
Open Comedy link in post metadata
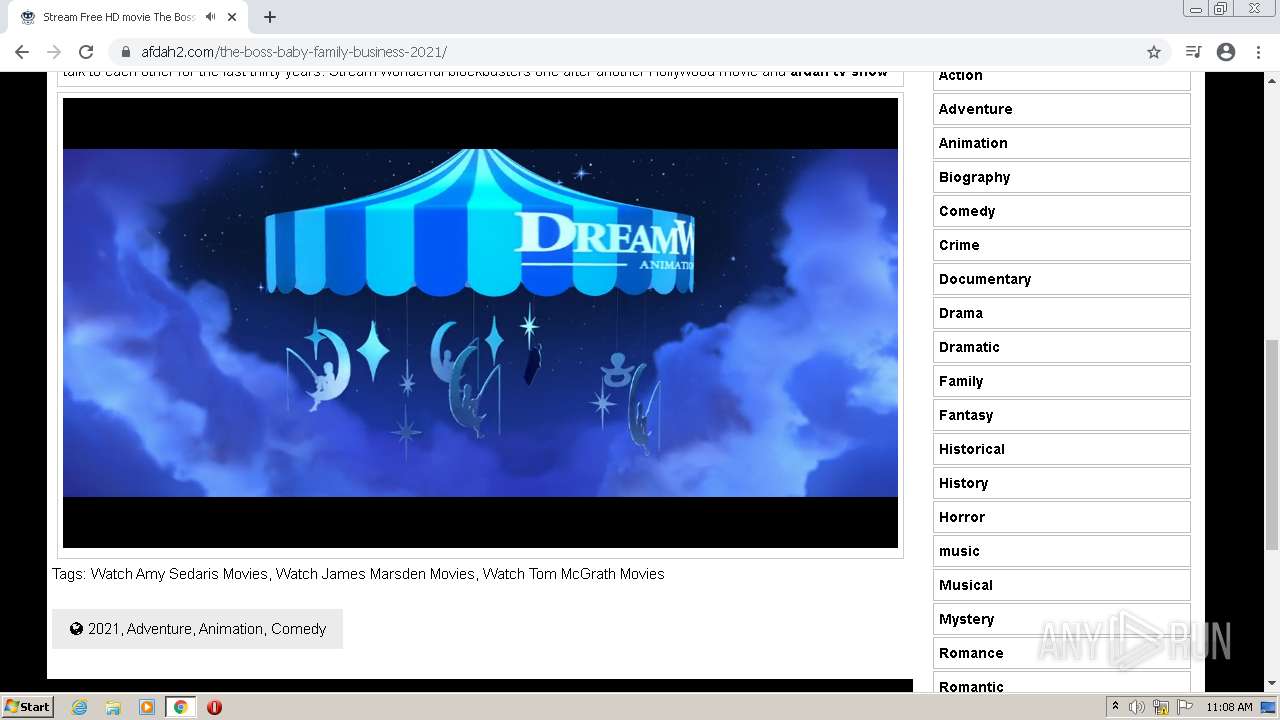299,629
